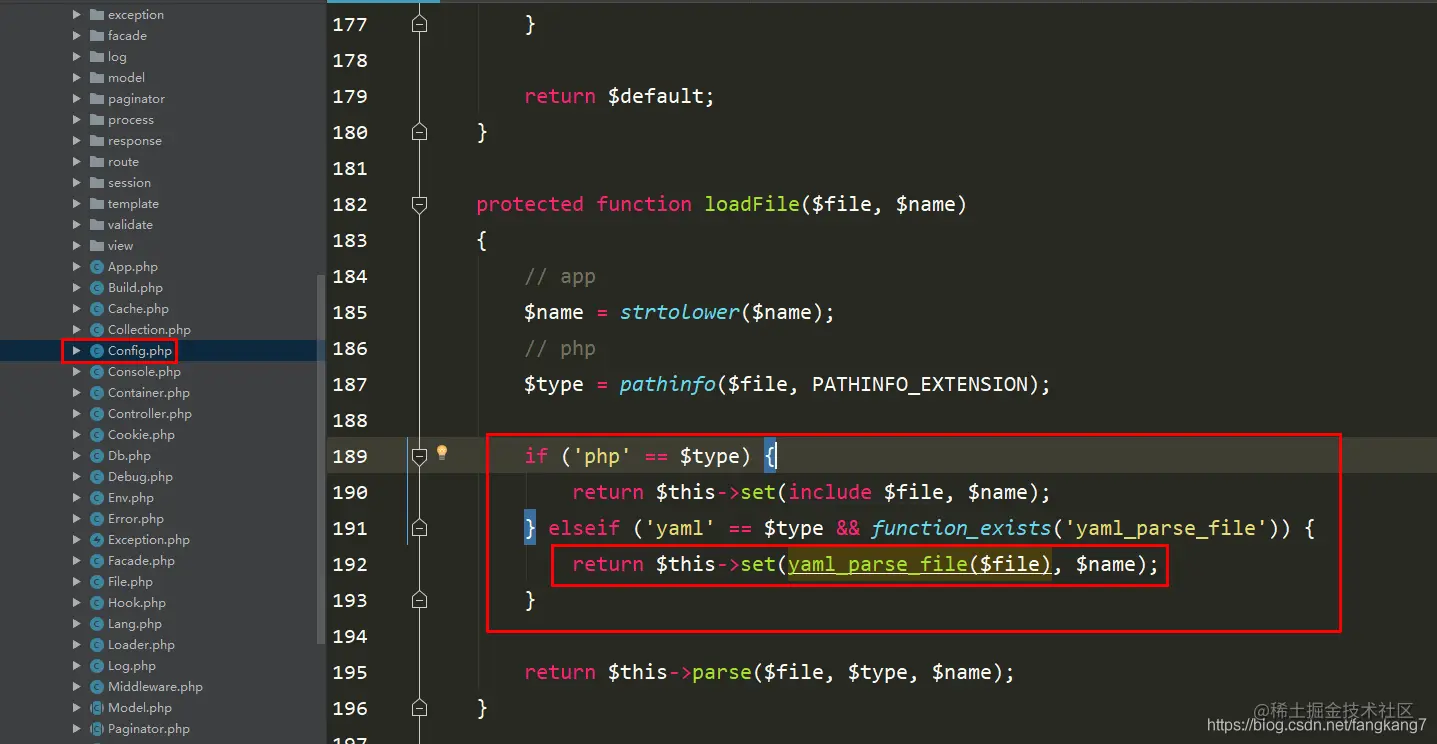Click the Exception.php file icon
Viewport: 1437px width, 744px height.
click(x=97, y=540)
